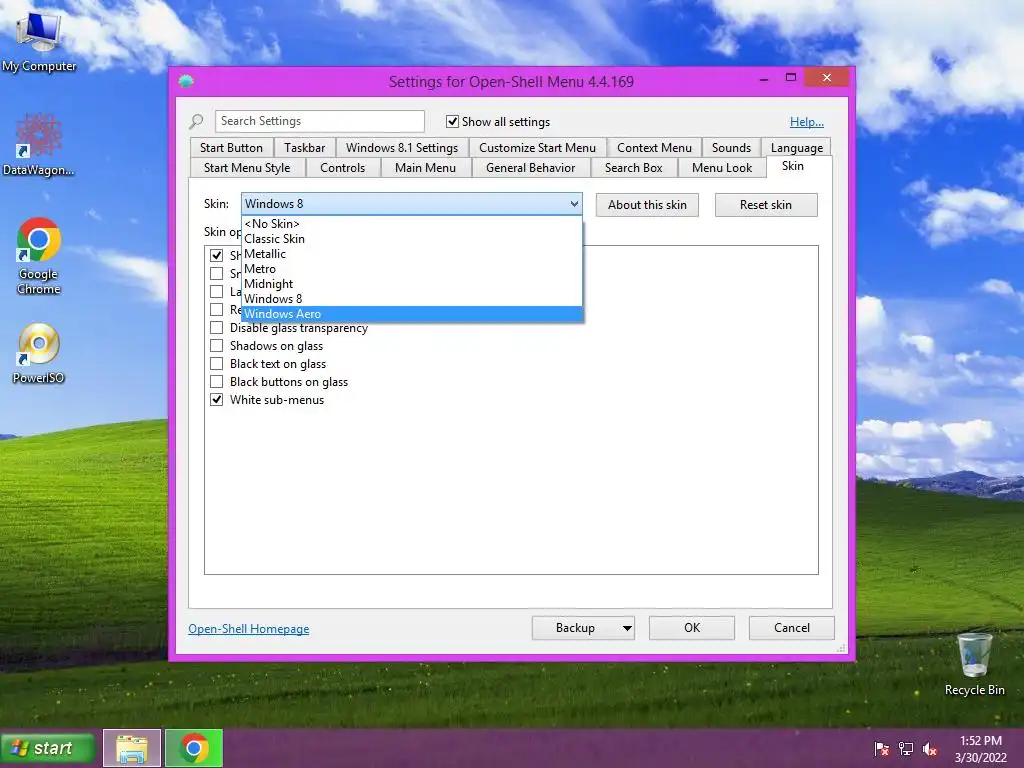Select the Skin tab
This screenshot has height=768, width=1024.
pyautogui.click(x=793, y=166)
